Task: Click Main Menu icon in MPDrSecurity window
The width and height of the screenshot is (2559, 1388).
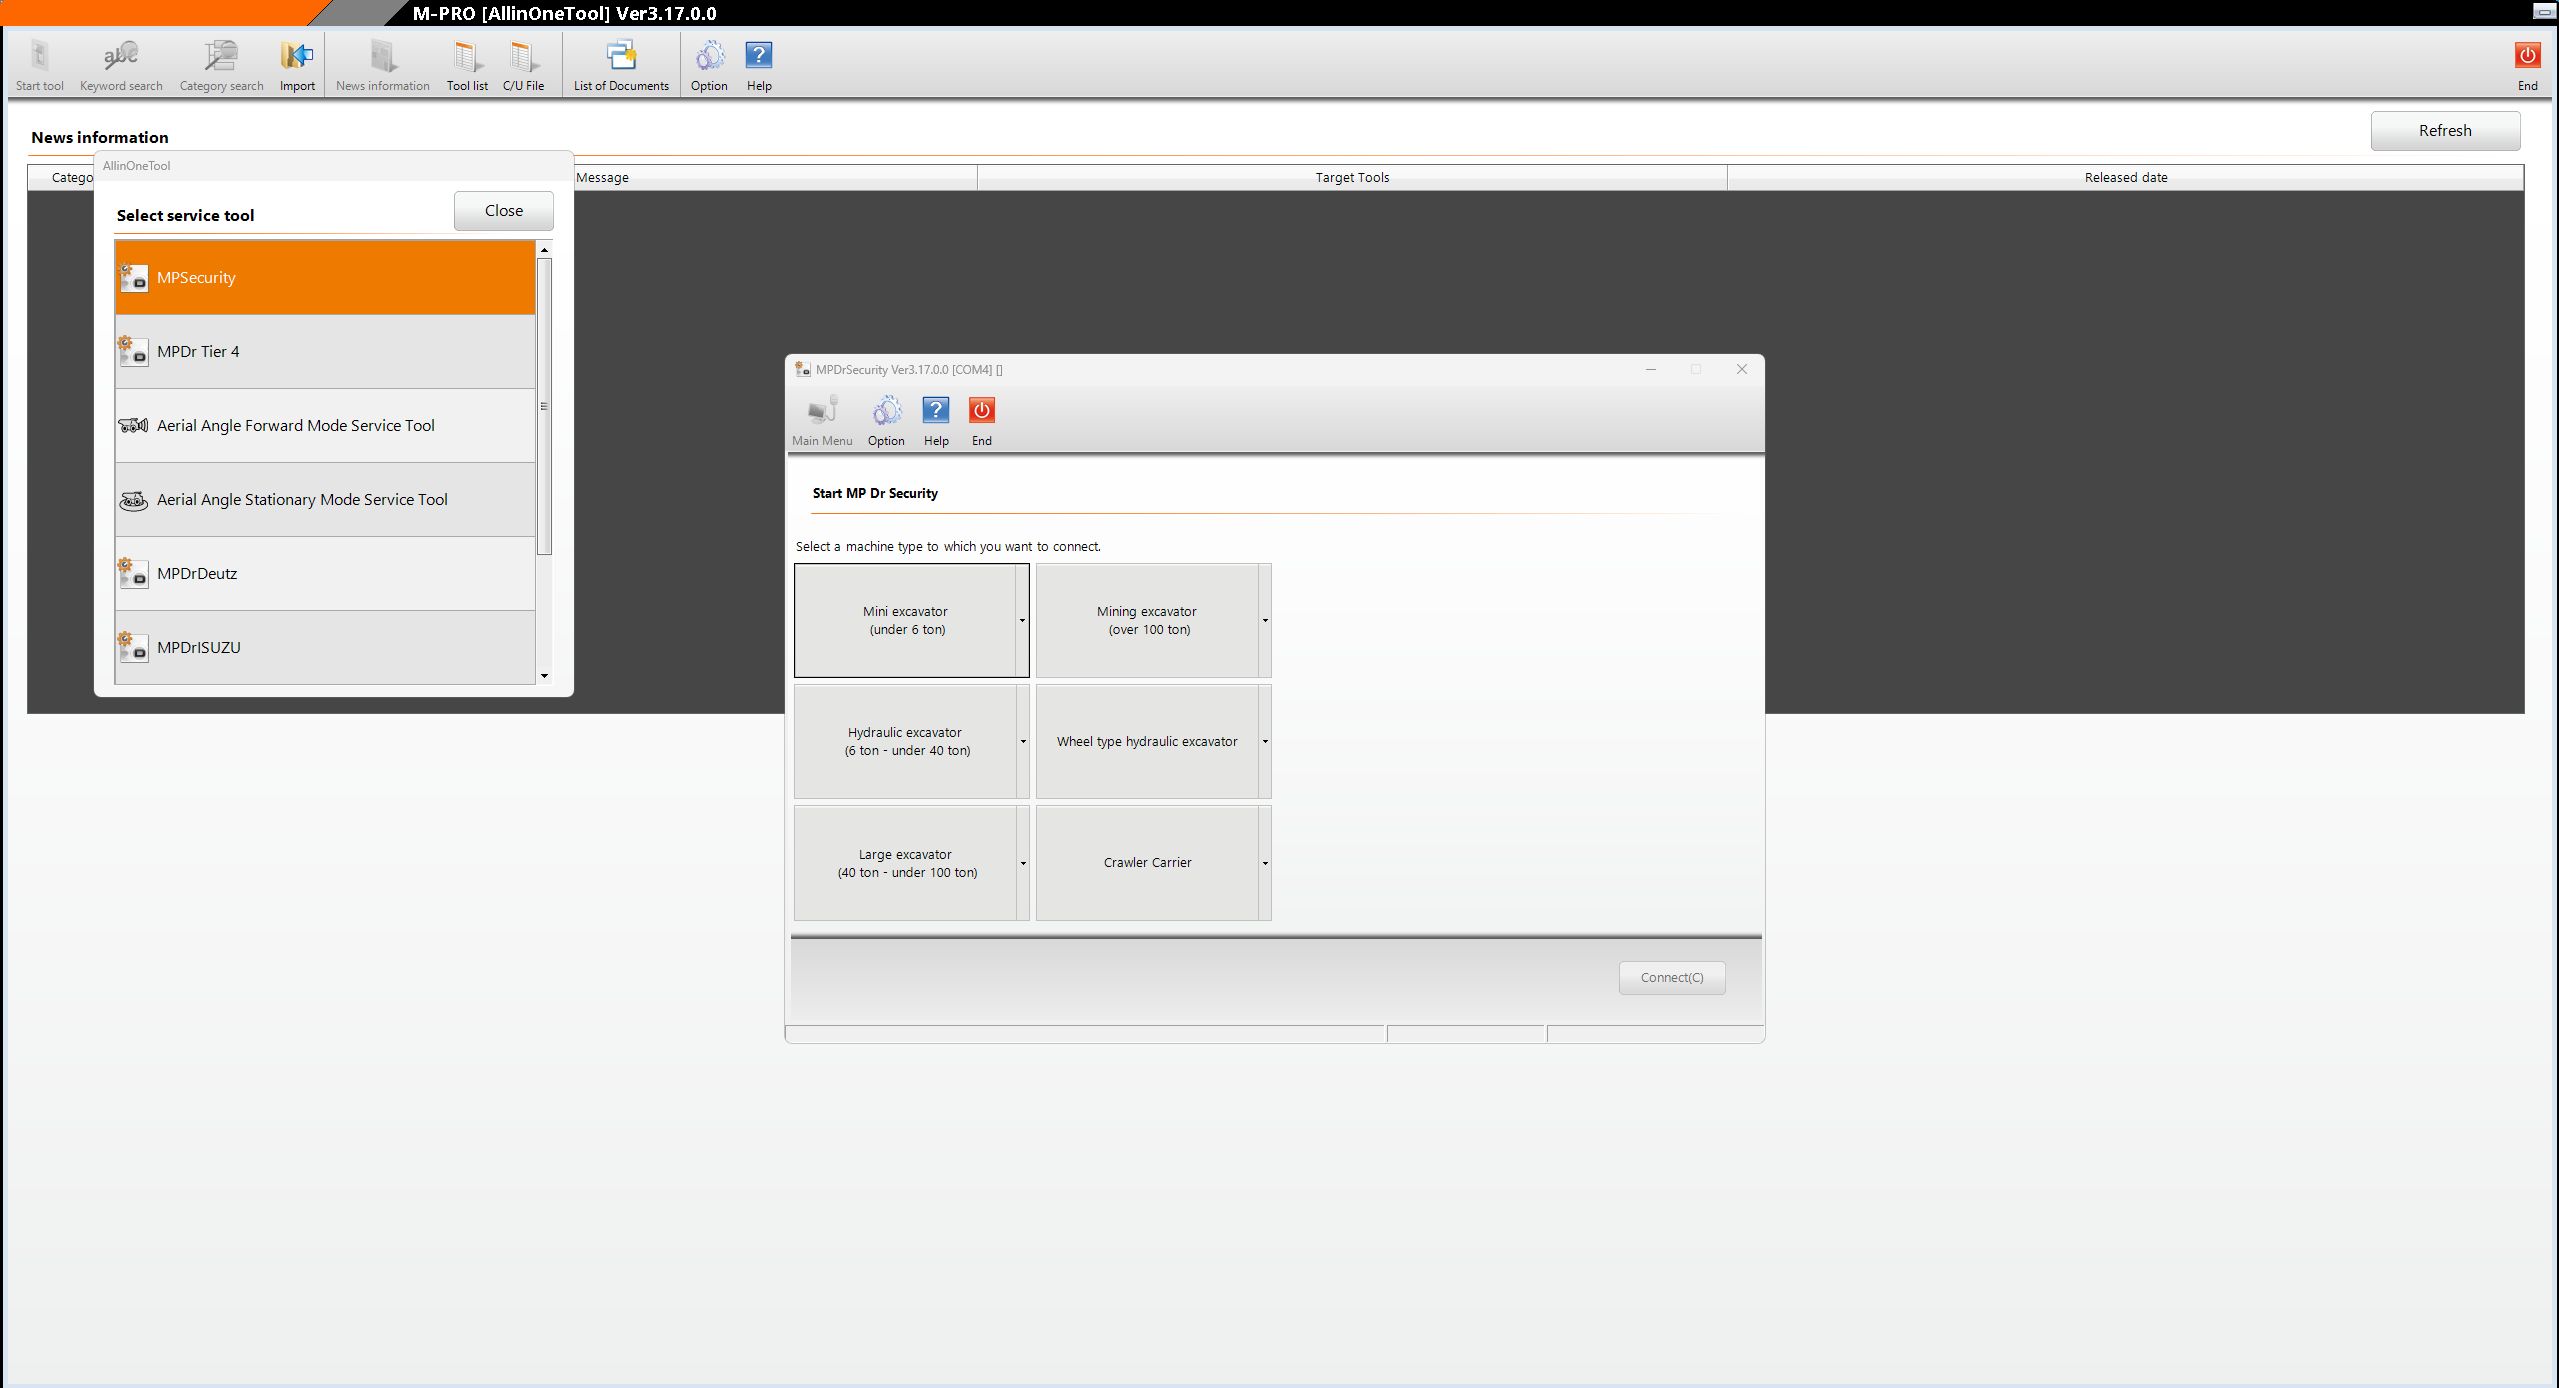Action: pos(822,421)
